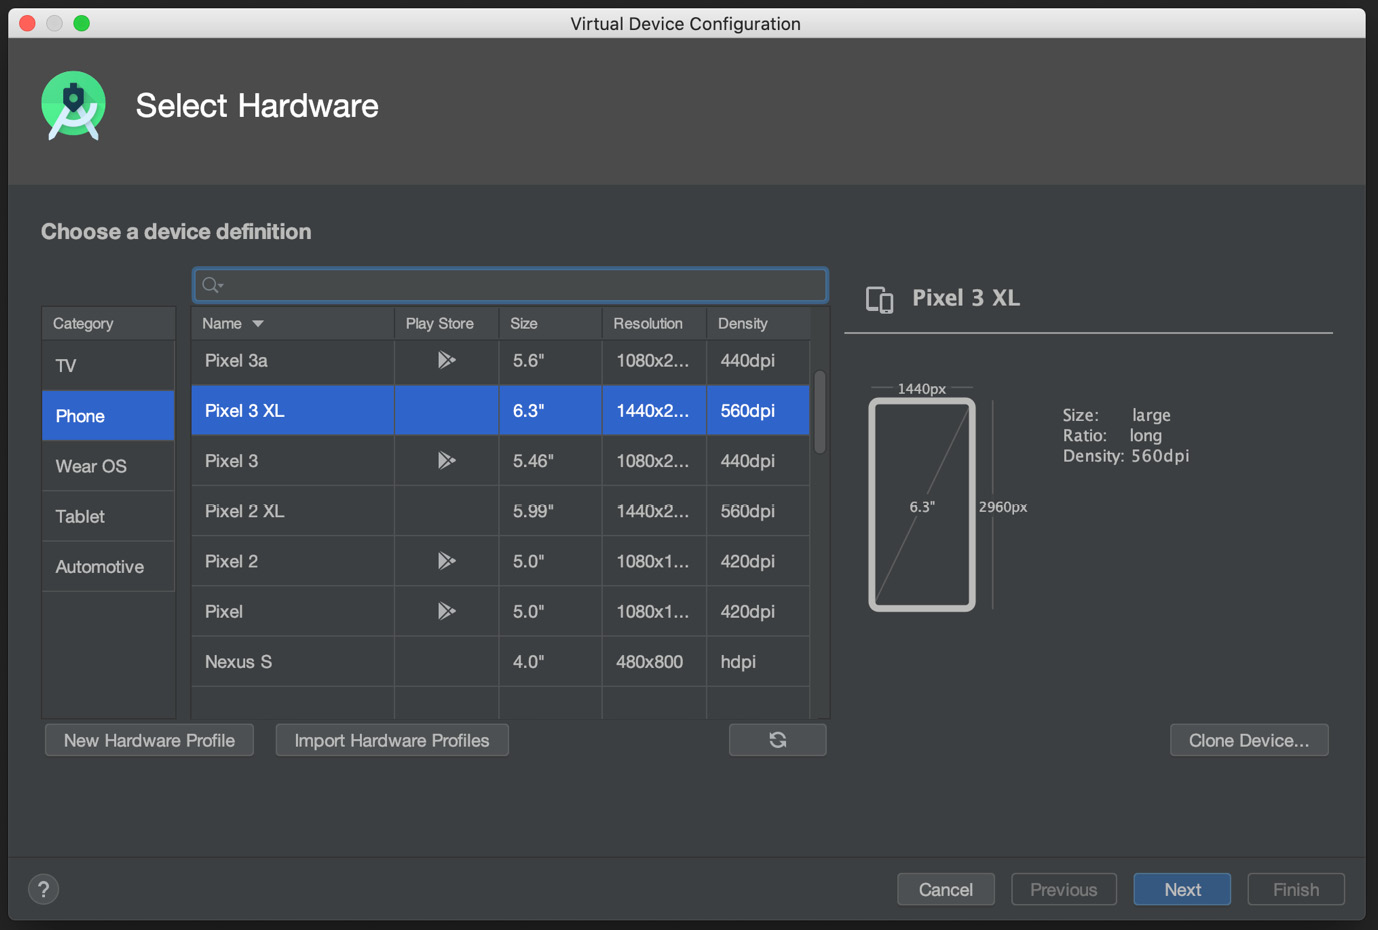Click the 4.0" size cell

click(550, 661)
